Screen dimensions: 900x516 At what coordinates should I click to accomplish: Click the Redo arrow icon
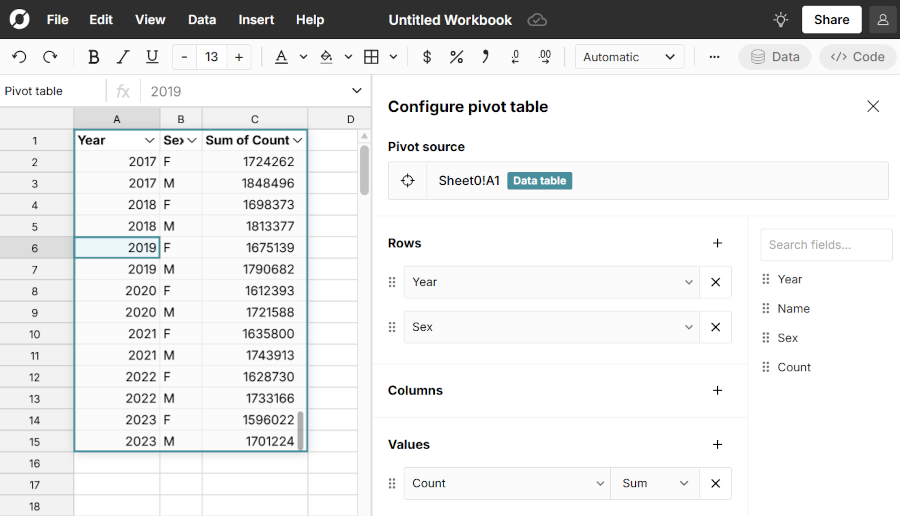(50, 57)
